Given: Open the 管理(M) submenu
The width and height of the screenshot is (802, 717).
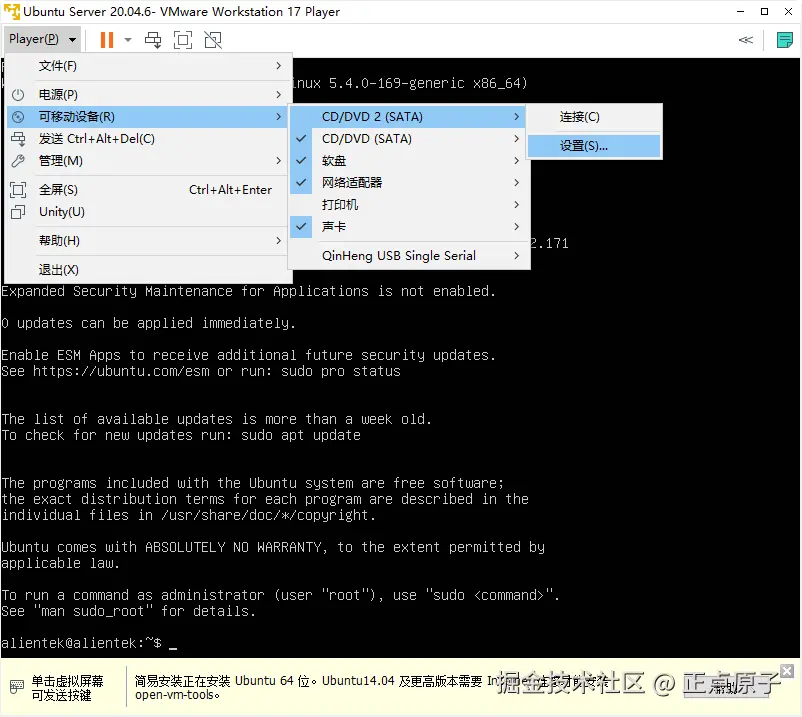Looking at the screenshot, I should 148,161.
